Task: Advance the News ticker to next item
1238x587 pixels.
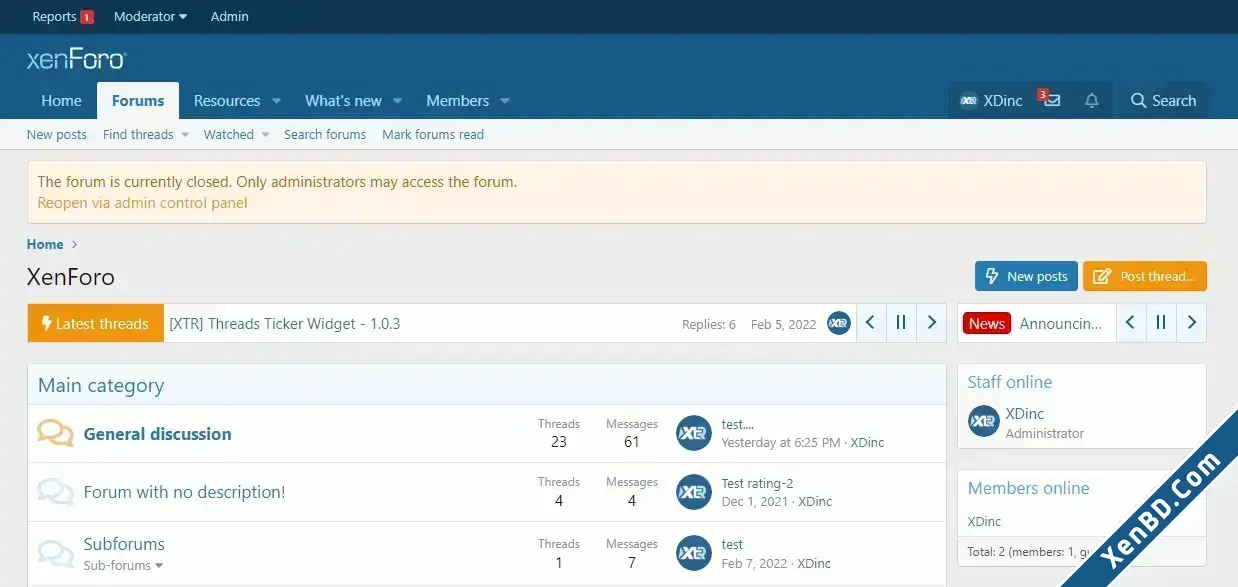Action: [x=1191, y=323]
